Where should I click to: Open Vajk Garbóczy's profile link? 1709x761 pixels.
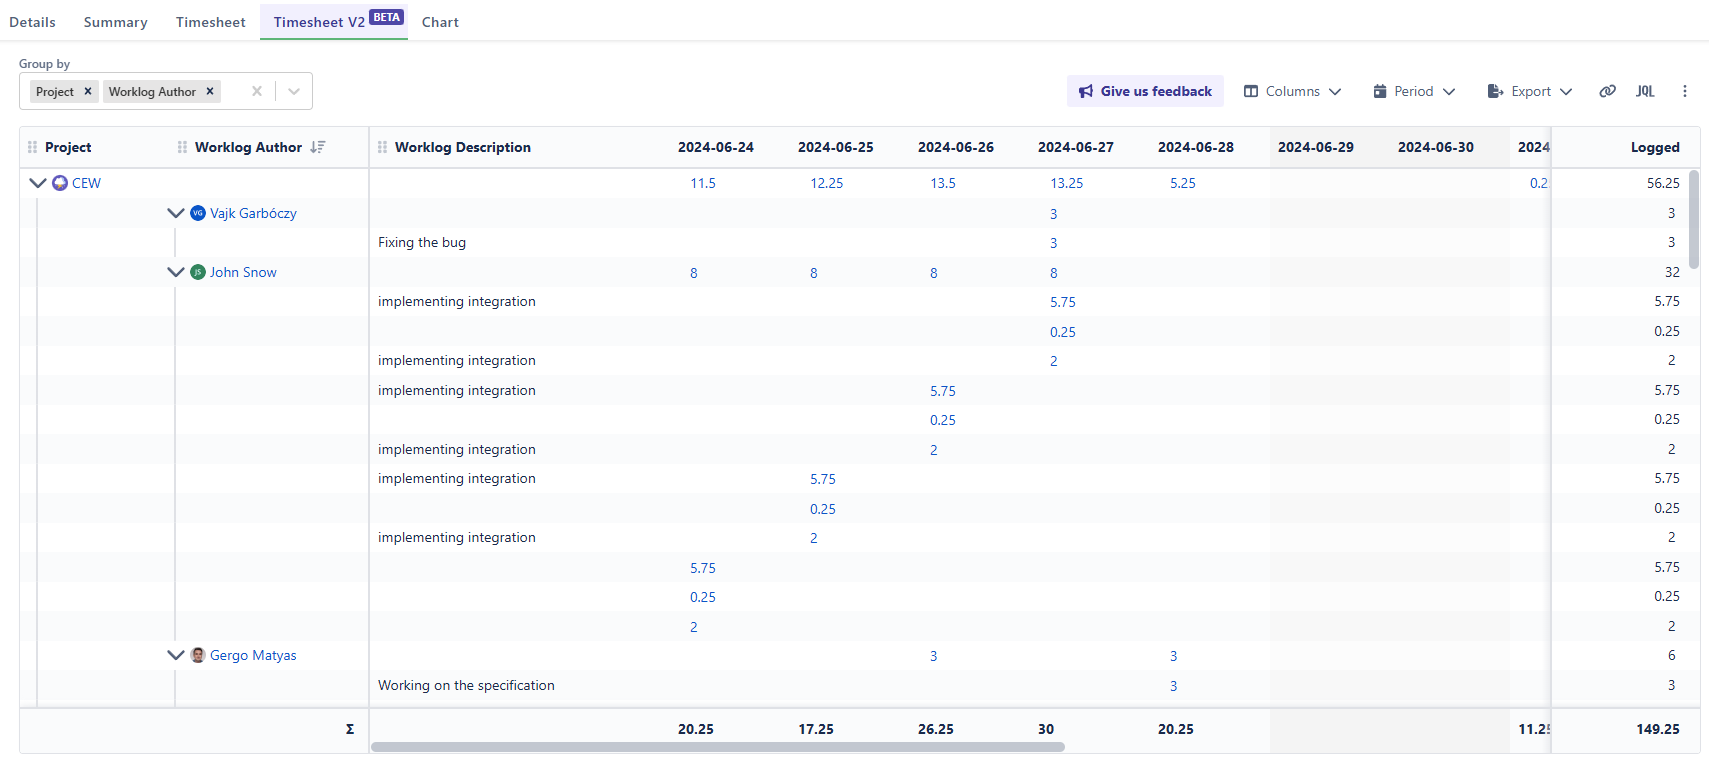point(253,213)
